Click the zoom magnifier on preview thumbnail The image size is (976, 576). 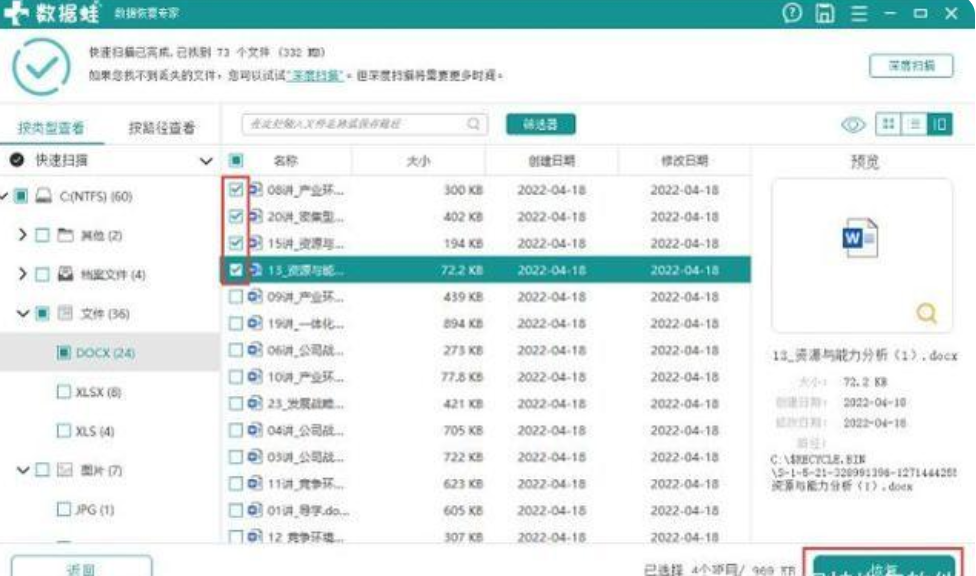point(926,314)
